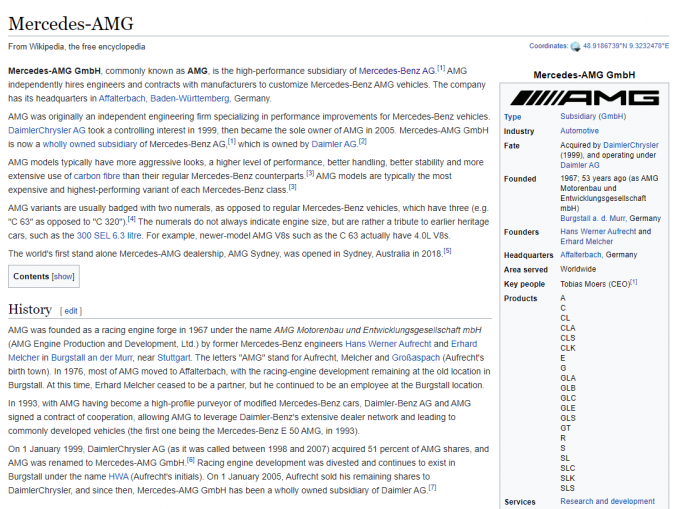Open coordinates link 48.9186739°N 9.3232478°E
The height and width of the screenshot is (509, 678).
[626, 46]
